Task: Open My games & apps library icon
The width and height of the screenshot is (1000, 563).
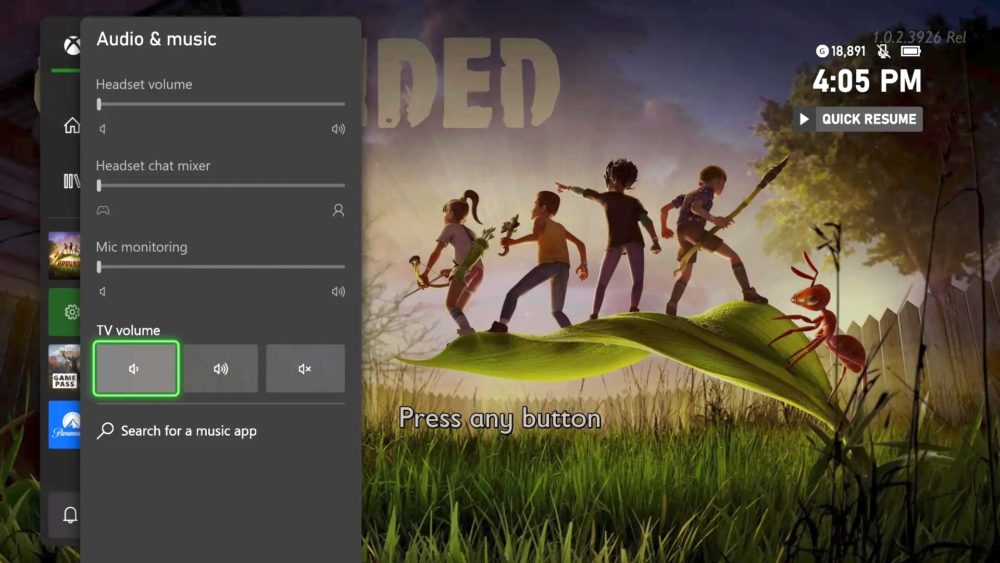Action: (71, 181)
